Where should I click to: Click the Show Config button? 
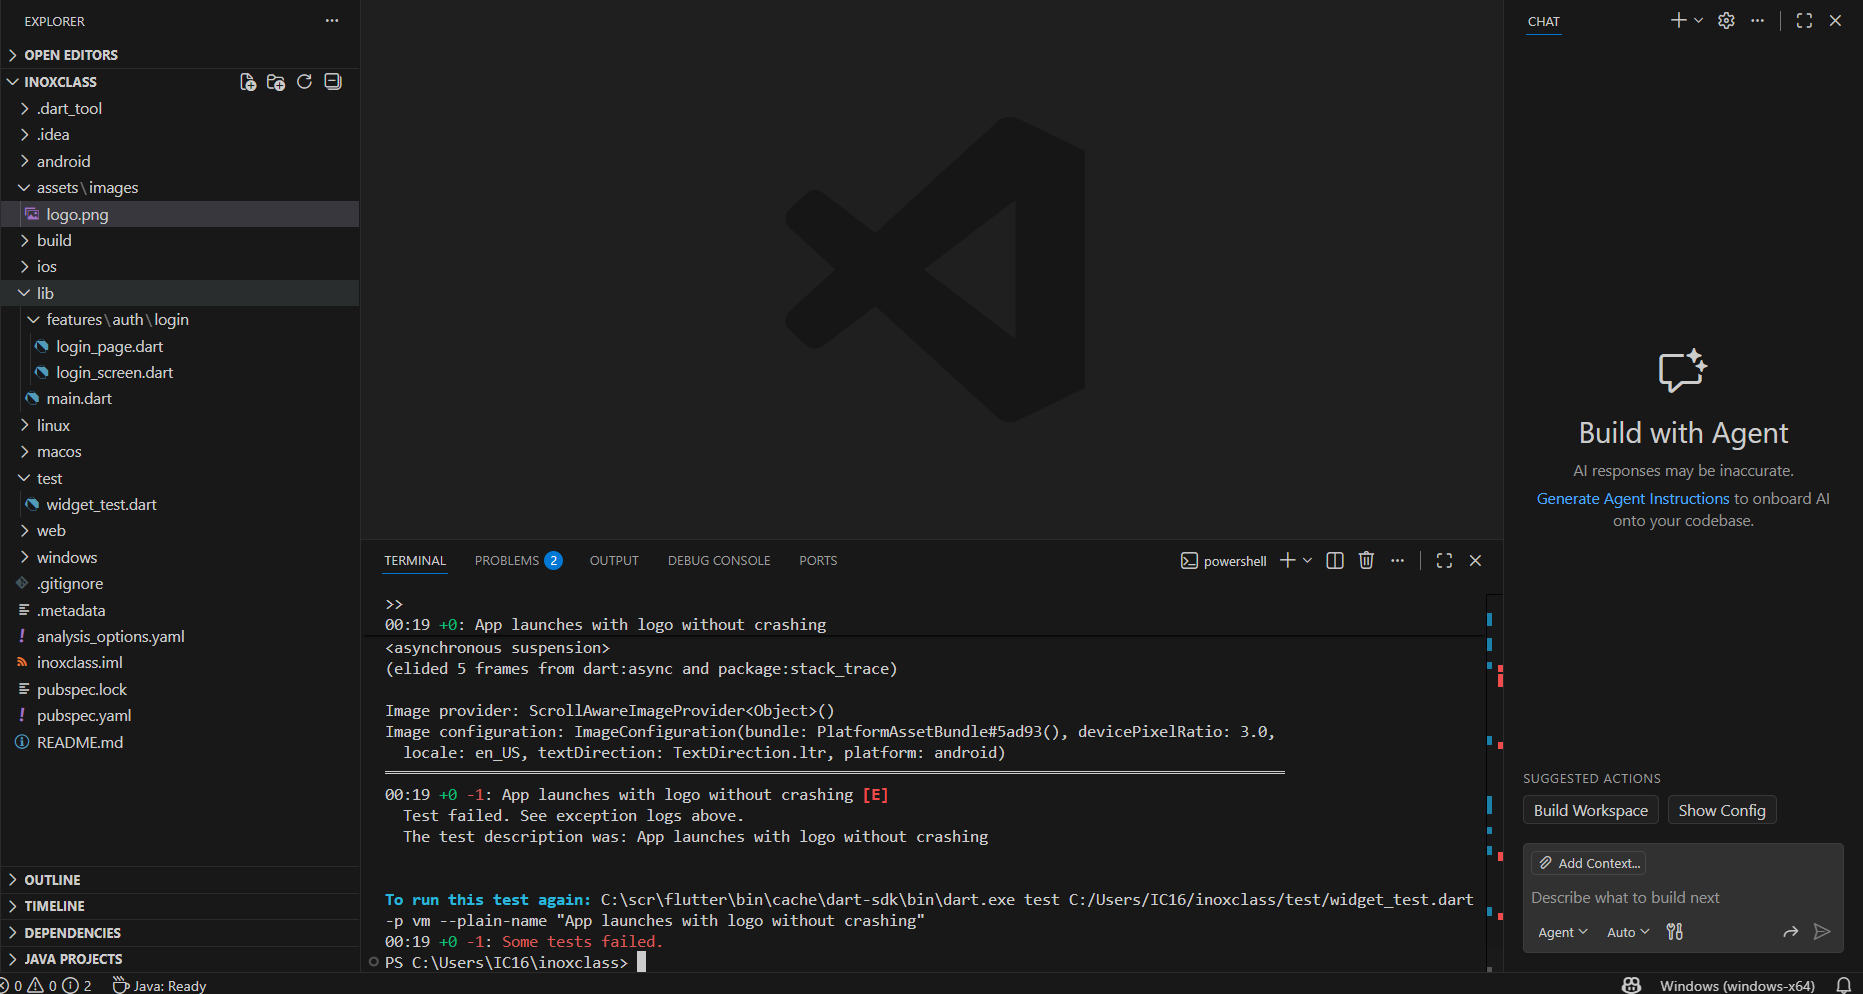pos(1722,810)
